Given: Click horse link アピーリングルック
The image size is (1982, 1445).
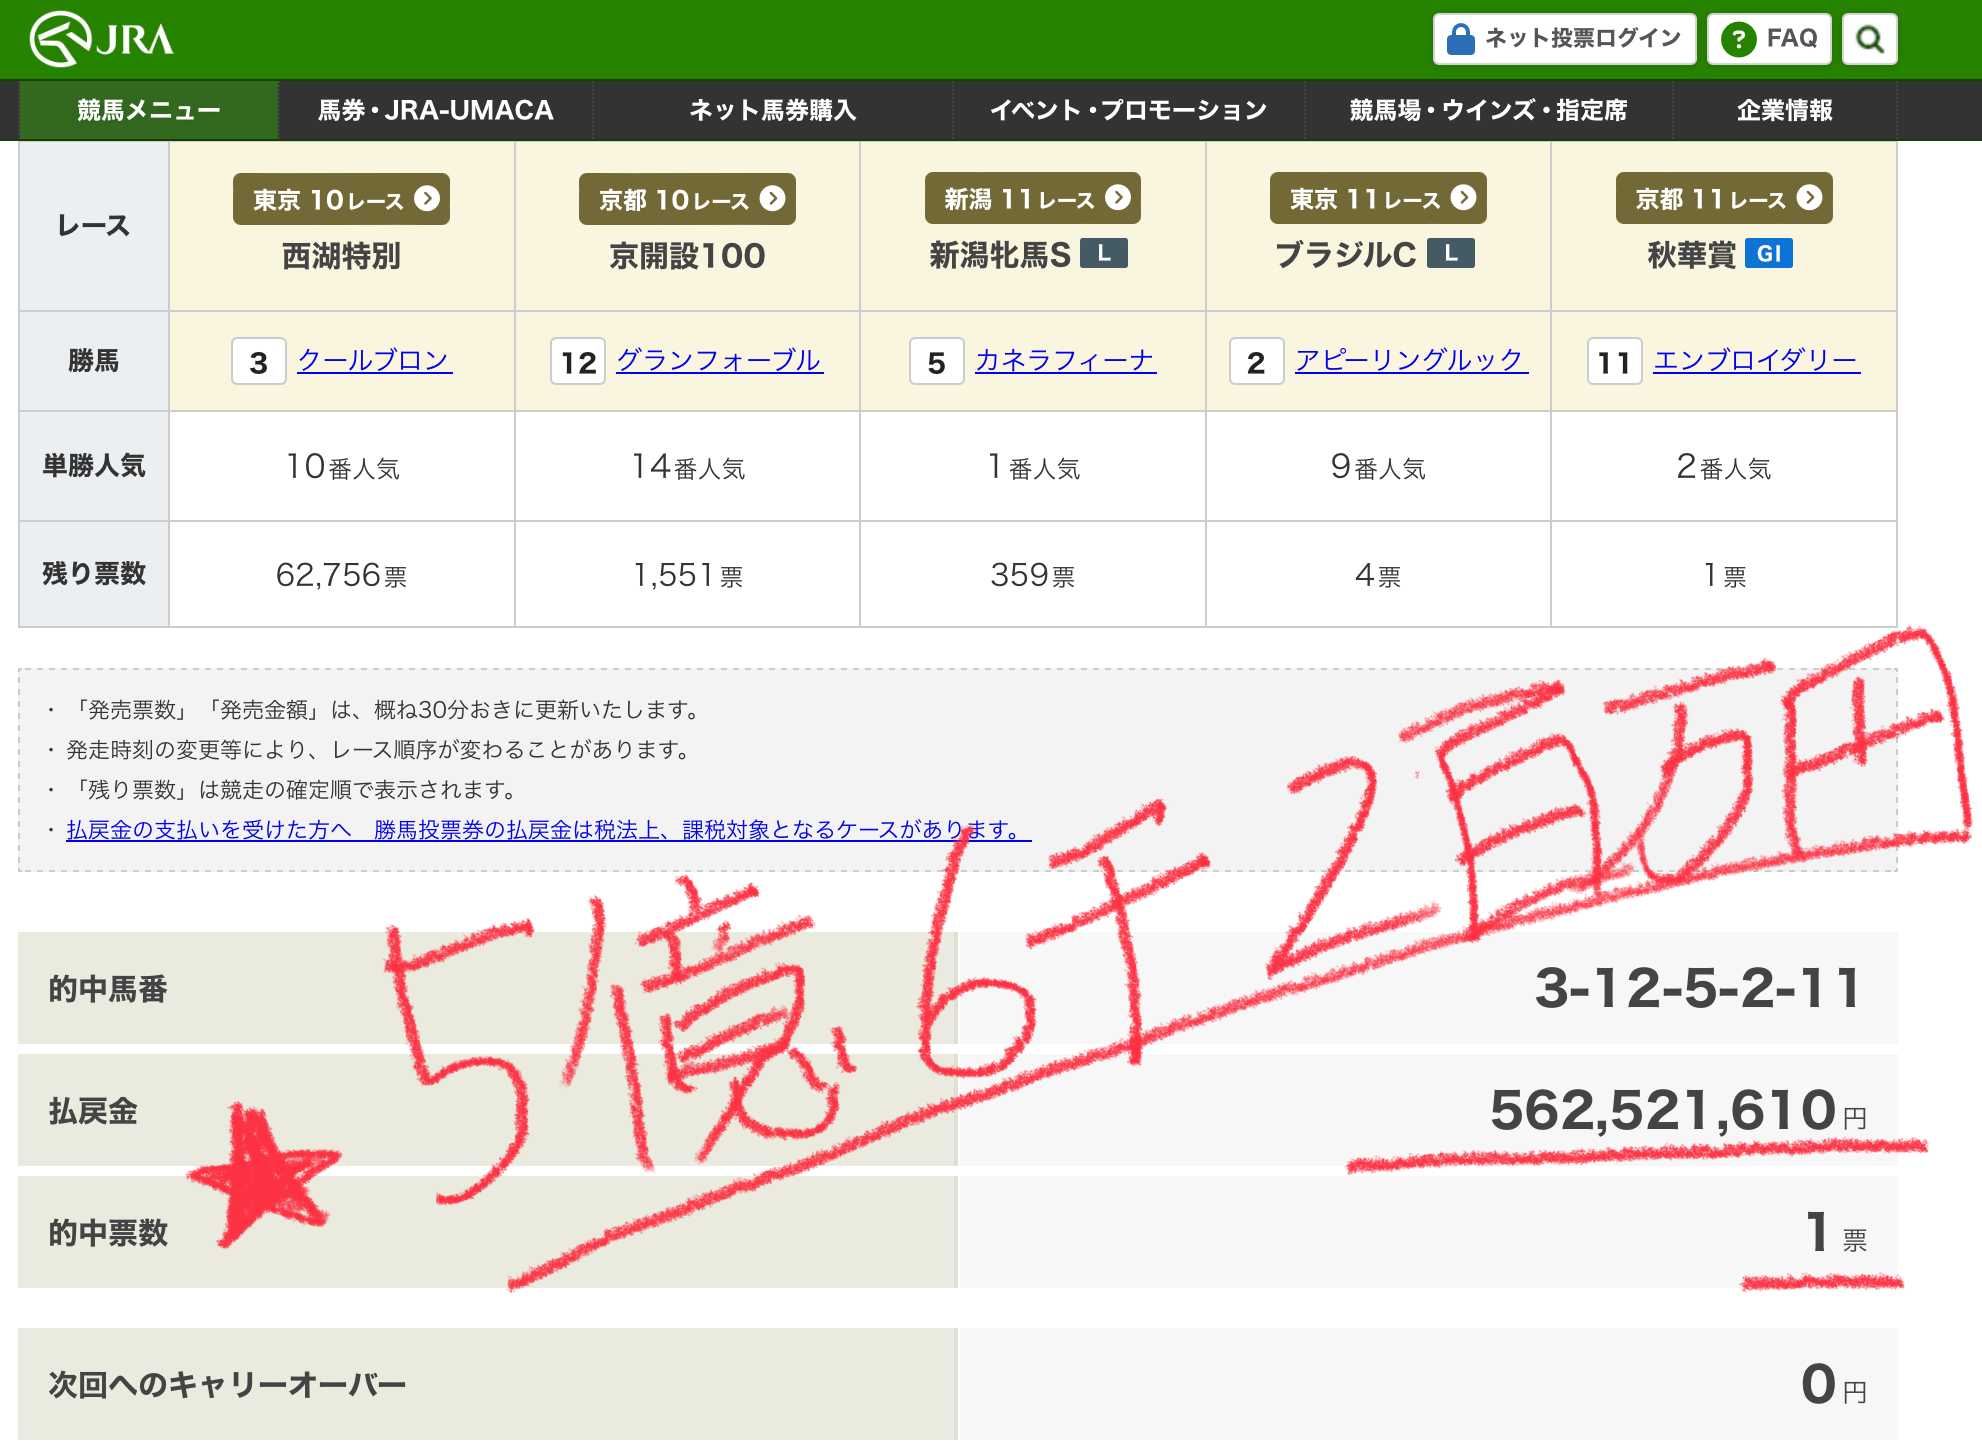Looking at the screenshot, I should (1410, 360).
